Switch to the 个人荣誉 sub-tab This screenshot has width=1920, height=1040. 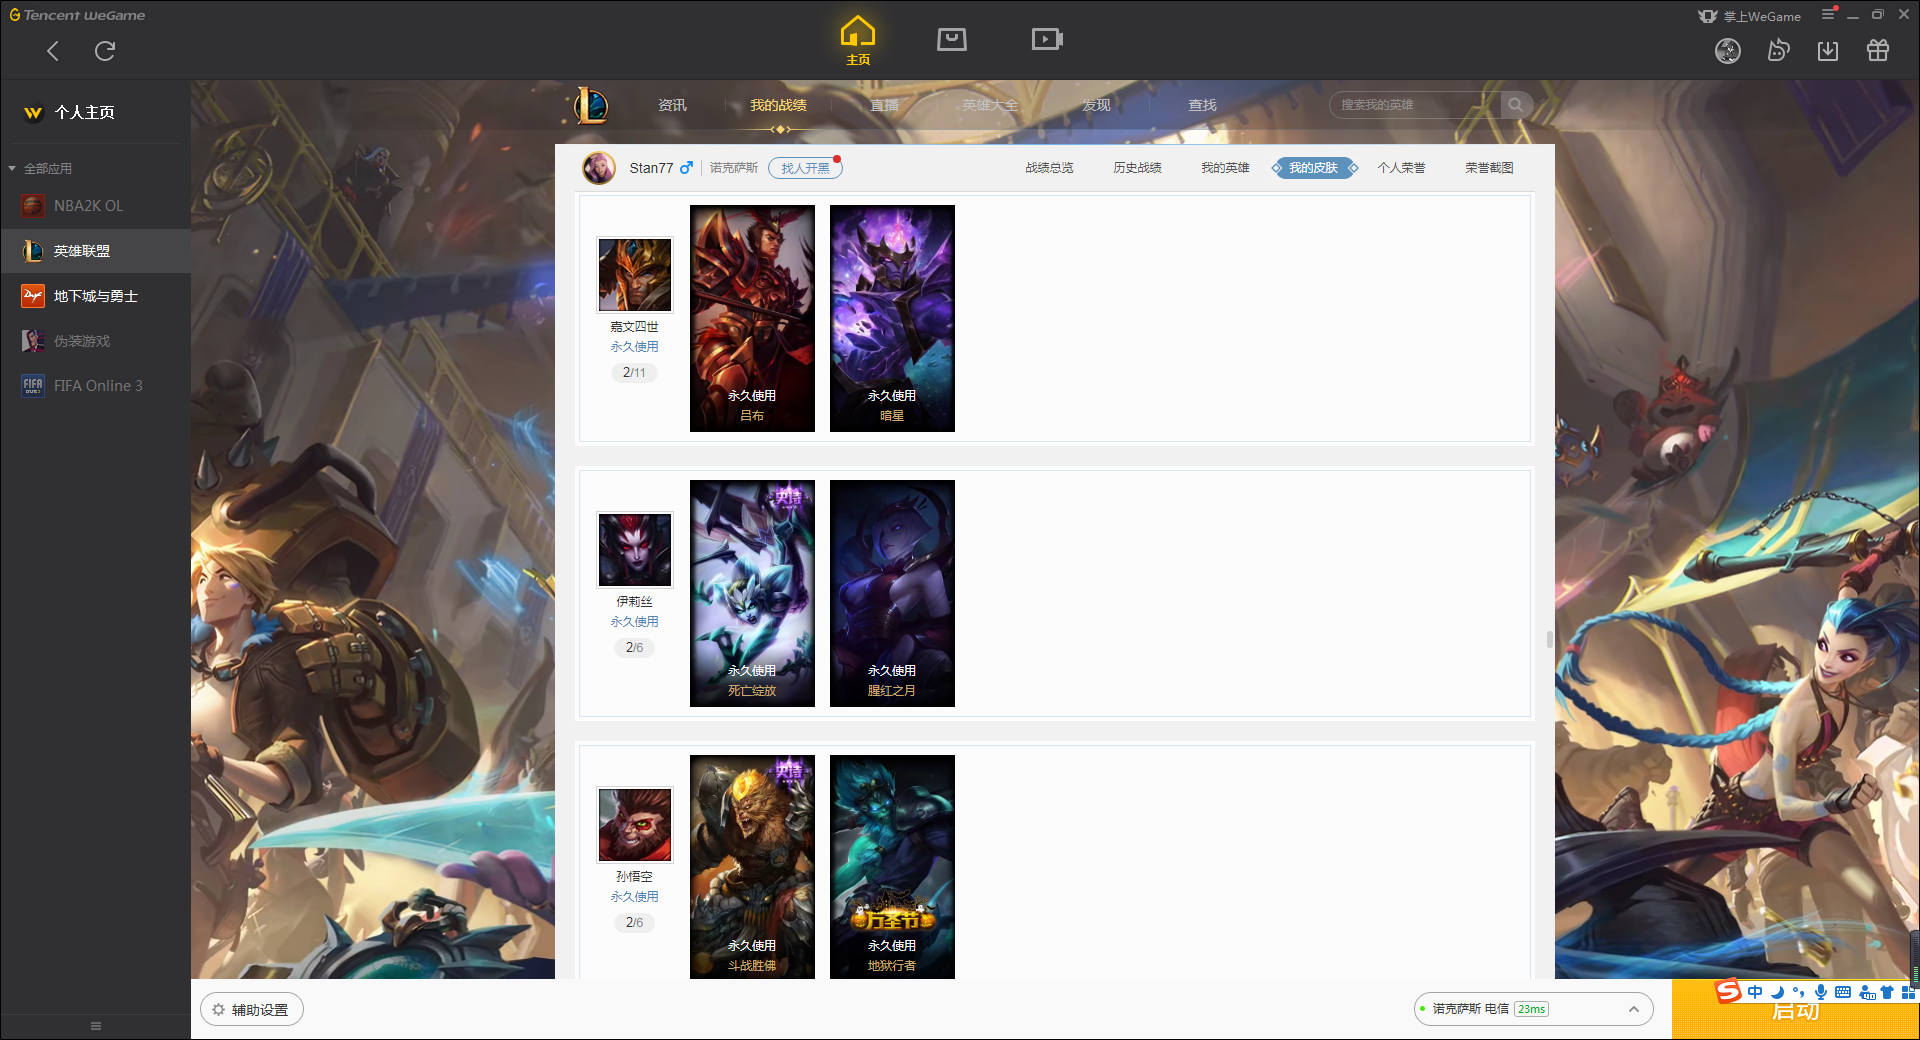click(1401, 168)
